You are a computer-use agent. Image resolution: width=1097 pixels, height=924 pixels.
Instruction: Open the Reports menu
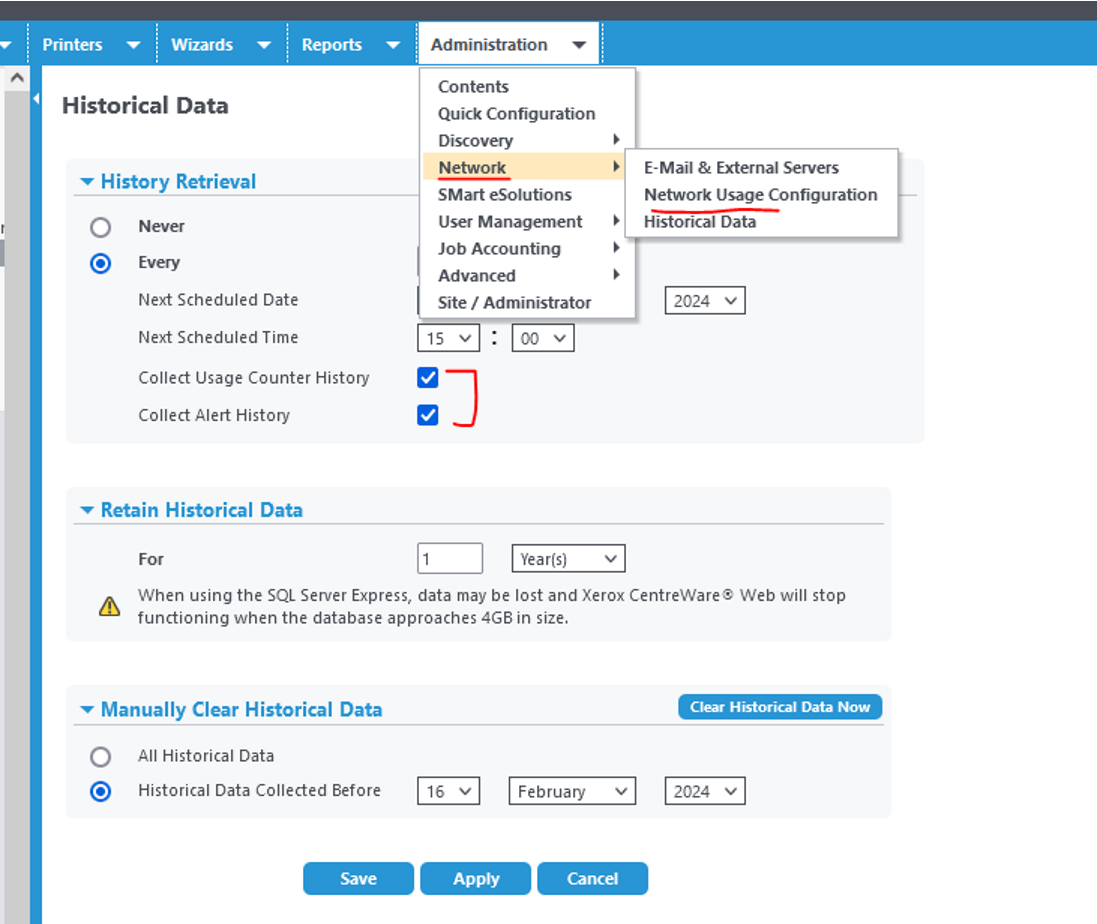(332, 43)
